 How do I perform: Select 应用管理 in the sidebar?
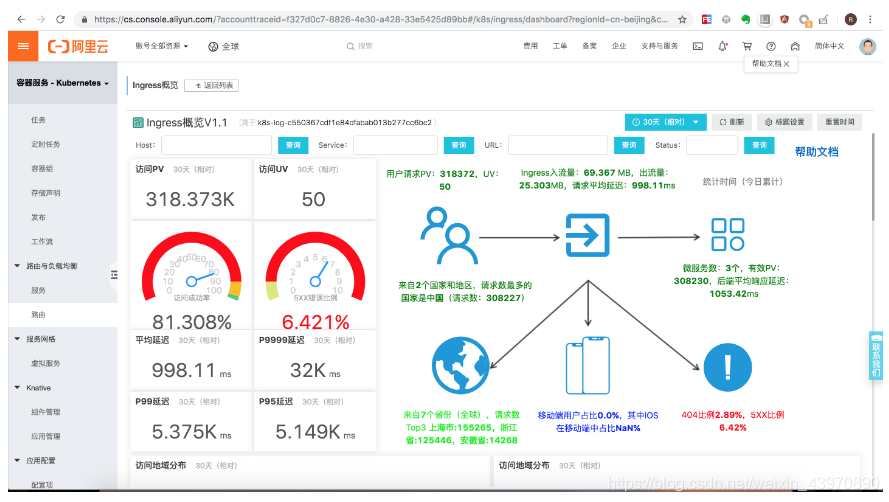point(45,436)
